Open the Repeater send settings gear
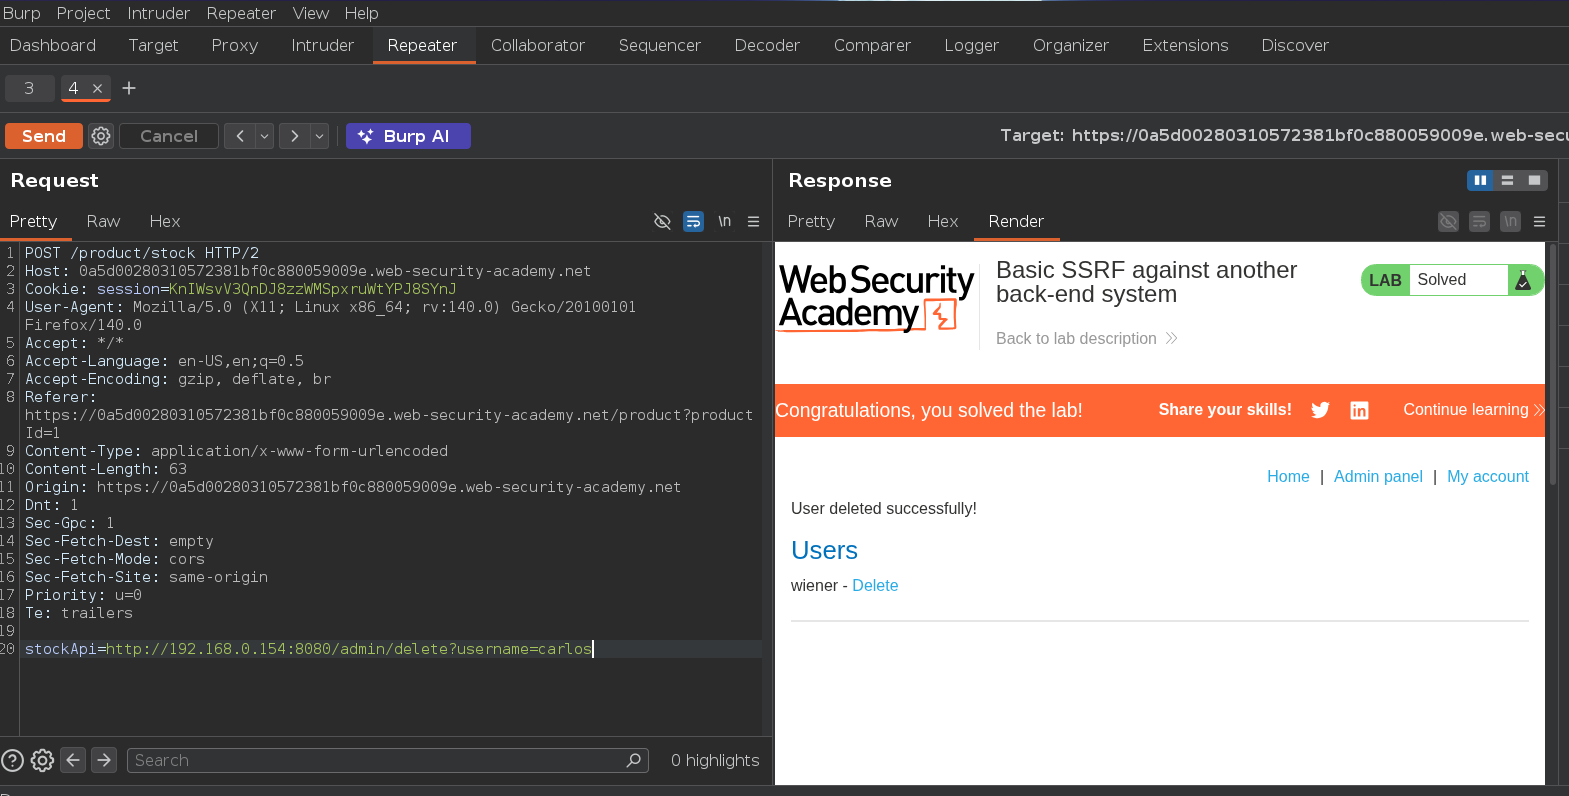1569x796 pixels. 101,136
